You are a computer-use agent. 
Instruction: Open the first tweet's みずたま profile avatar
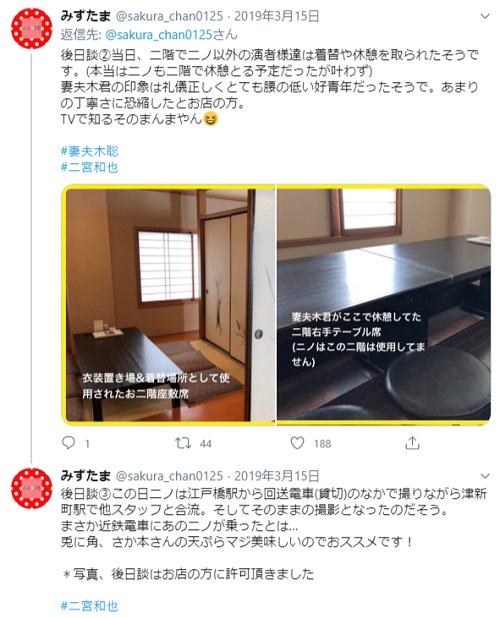coord(32,28)
